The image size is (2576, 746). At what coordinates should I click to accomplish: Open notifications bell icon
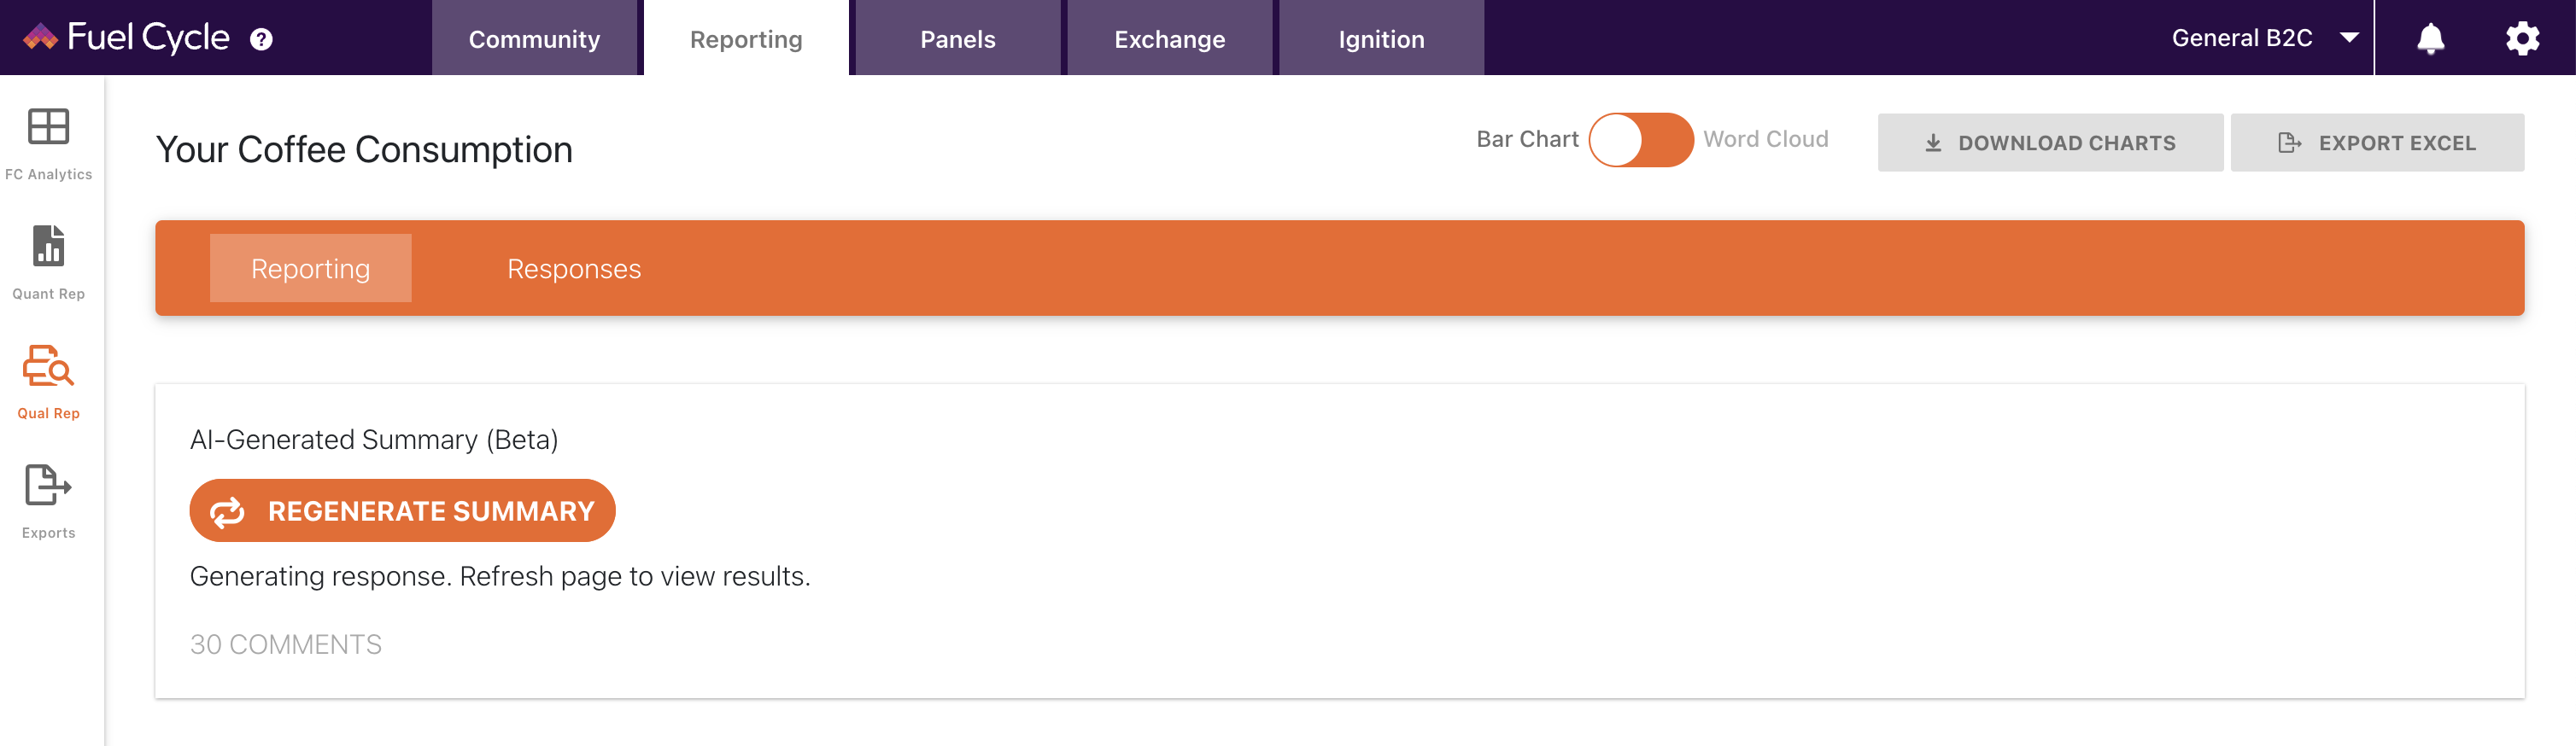(2430, 39)
